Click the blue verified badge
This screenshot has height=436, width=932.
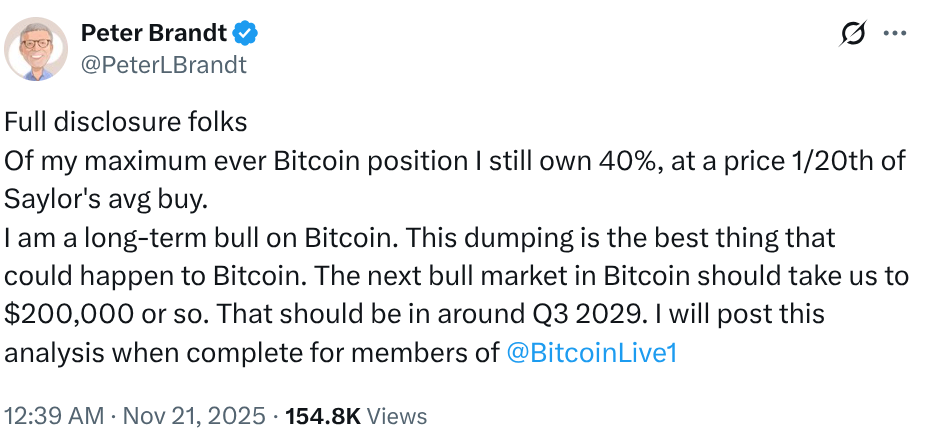click(x=246, y=34)
